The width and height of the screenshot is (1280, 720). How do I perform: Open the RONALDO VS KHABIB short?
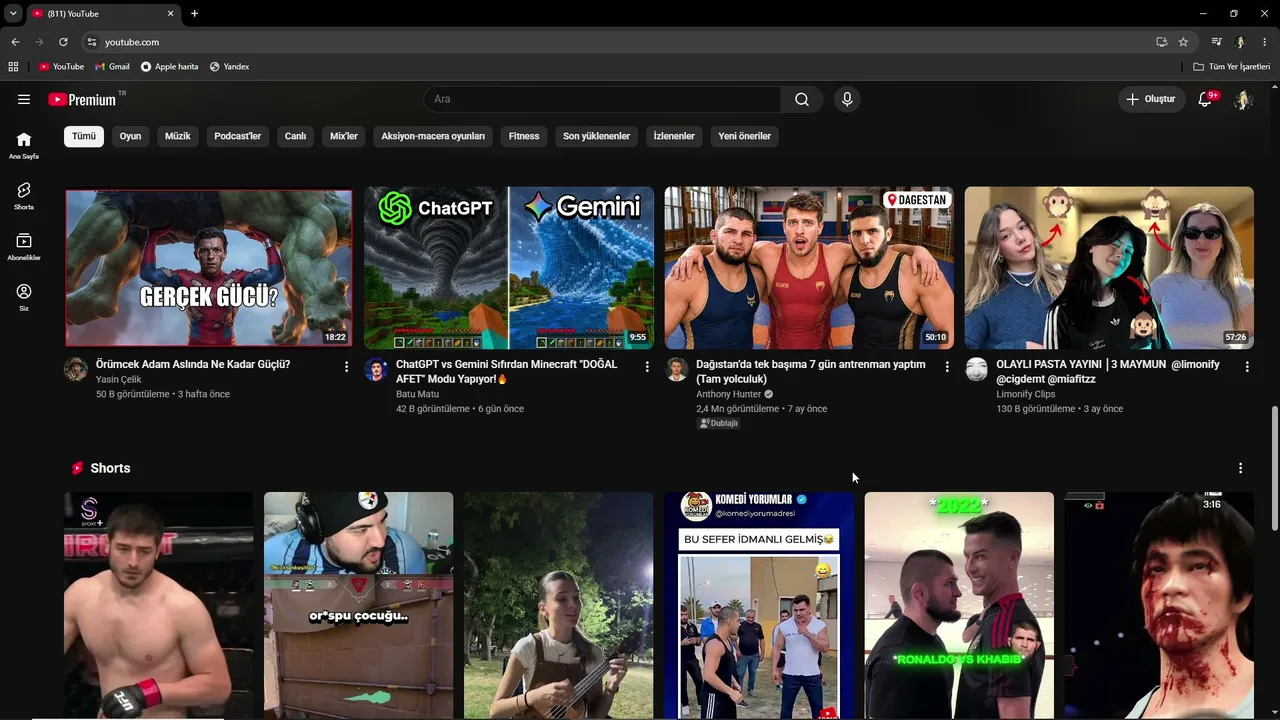point(959,605)
